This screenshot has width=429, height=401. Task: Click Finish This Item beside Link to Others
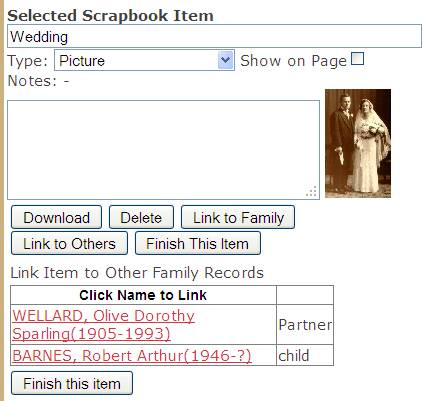(x=198, y=243)
